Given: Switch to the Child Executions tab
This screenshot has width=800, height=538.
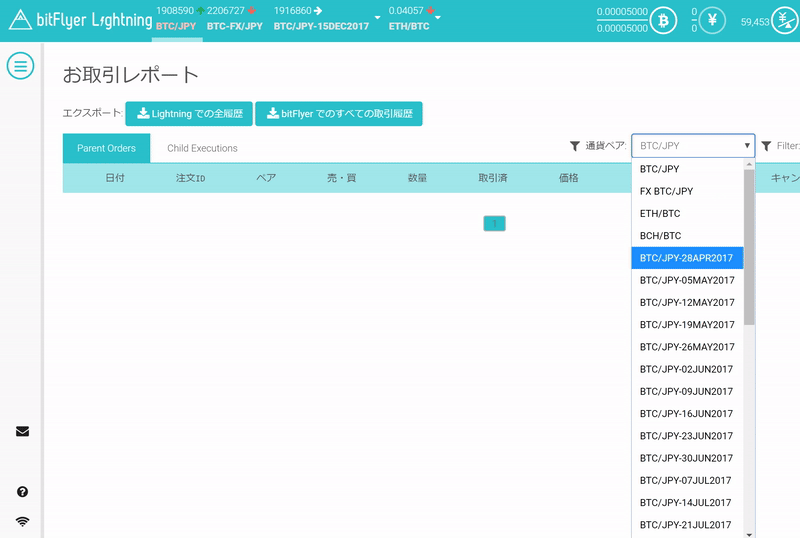Looking at the screenshot, I should click(202, 148).
